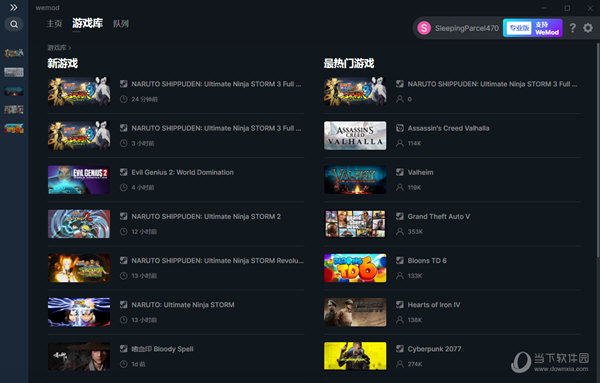Open Ninja STORM Revolution game thumbnail
The image size is (600, 383).
click(79, 268)
